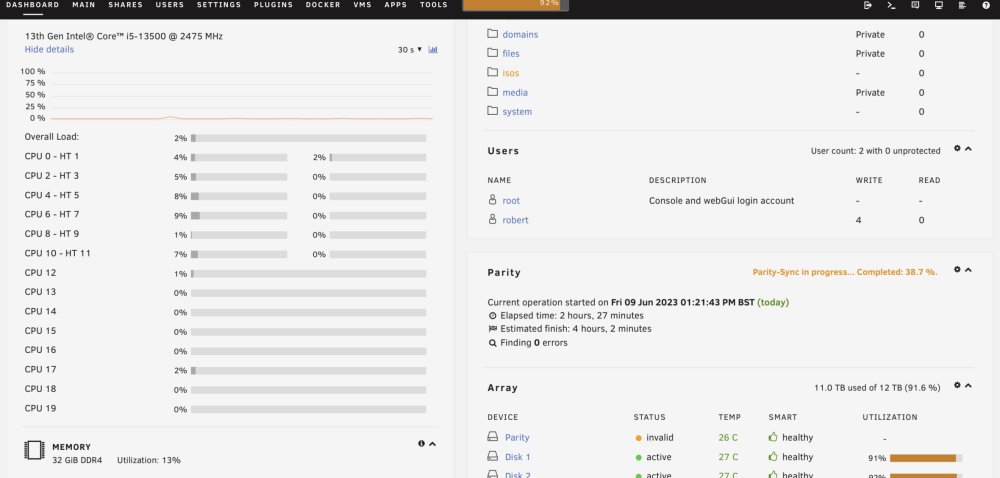Click the magnifier icon beside Finding 0 errors
This screenshot has height=478, width=1000.
click(492, 343)
